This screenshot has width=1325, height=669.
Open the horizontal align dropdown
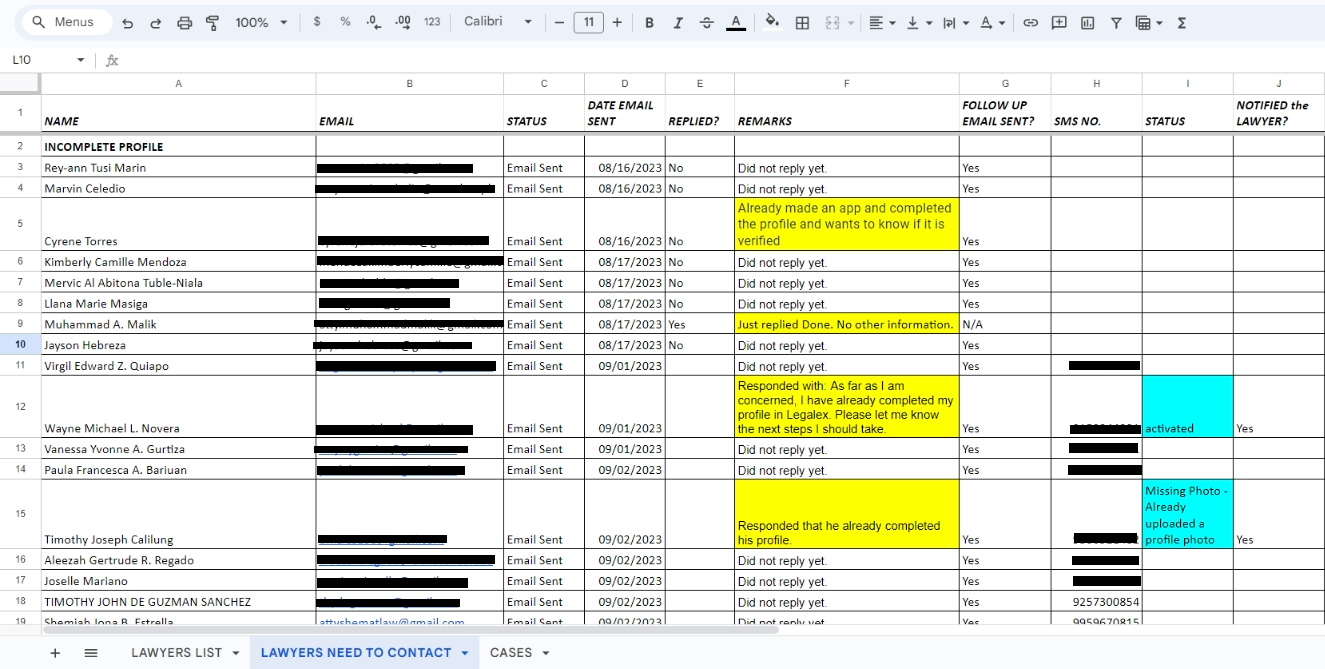881,22
